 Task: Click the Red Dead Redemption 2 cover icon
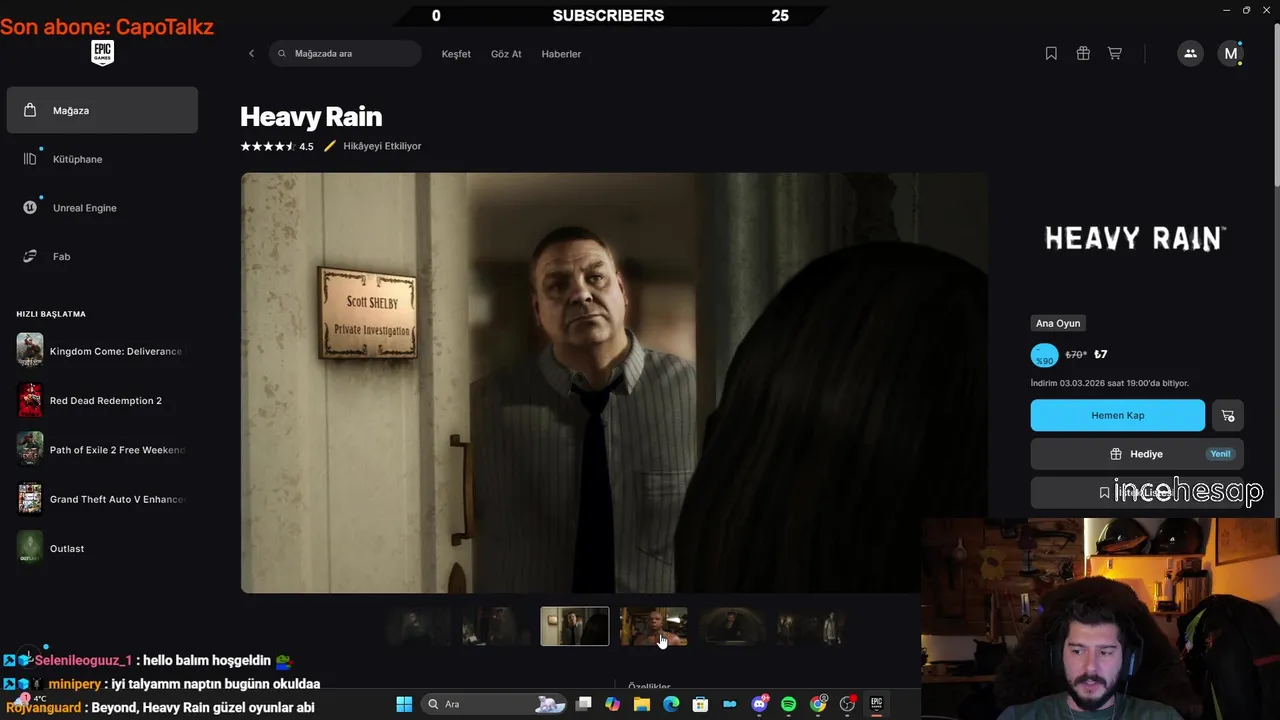pos(30,401)
